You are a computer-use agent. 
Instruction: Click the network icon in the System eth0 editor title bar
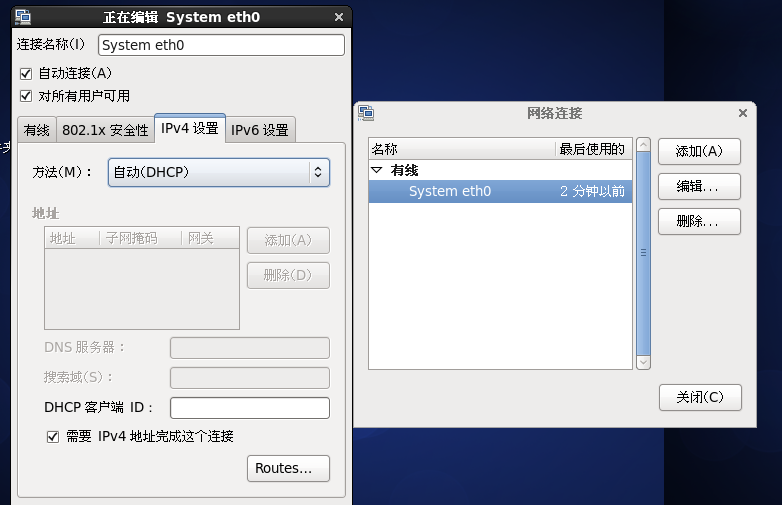[23, 17]
